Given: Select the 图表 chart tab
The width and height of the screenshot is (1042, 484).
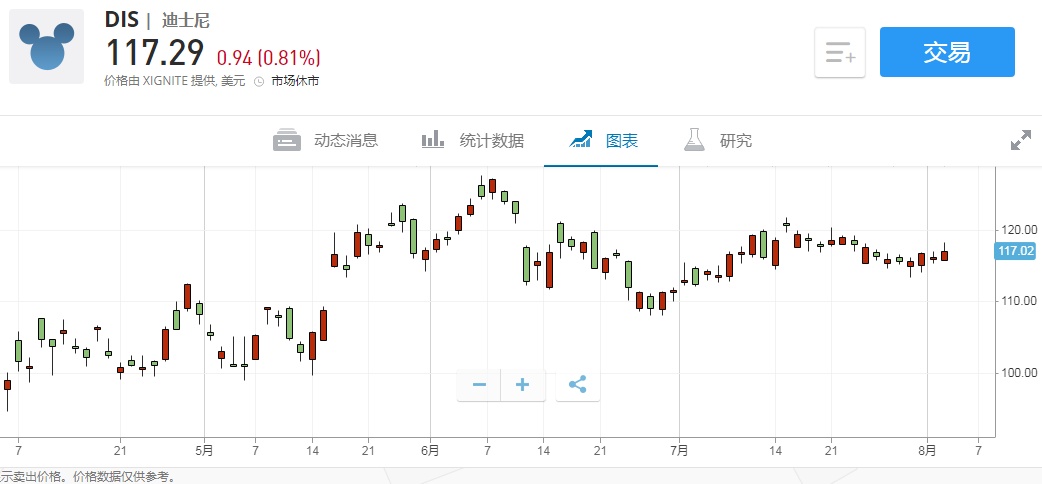Looking at the screenshot, I should click(603, 141).
